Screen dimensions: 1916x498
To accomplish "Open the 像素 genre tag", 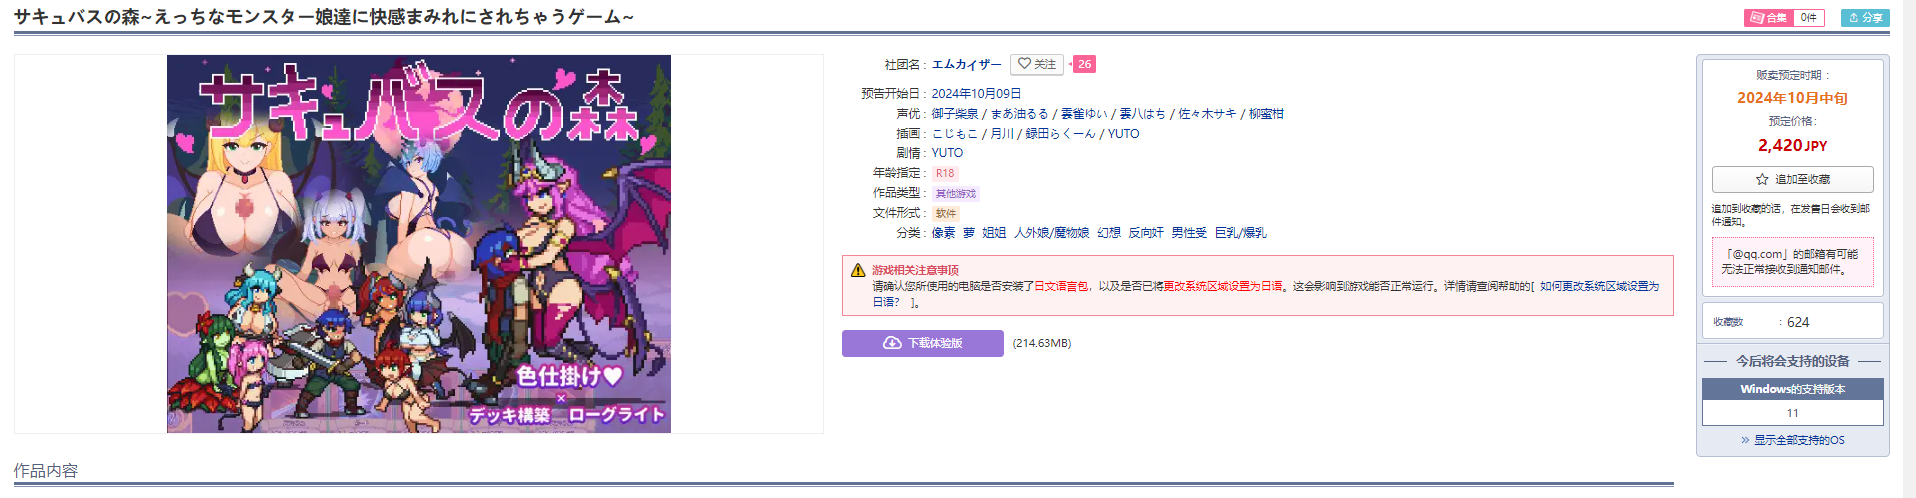I will [x=944, y=233].
